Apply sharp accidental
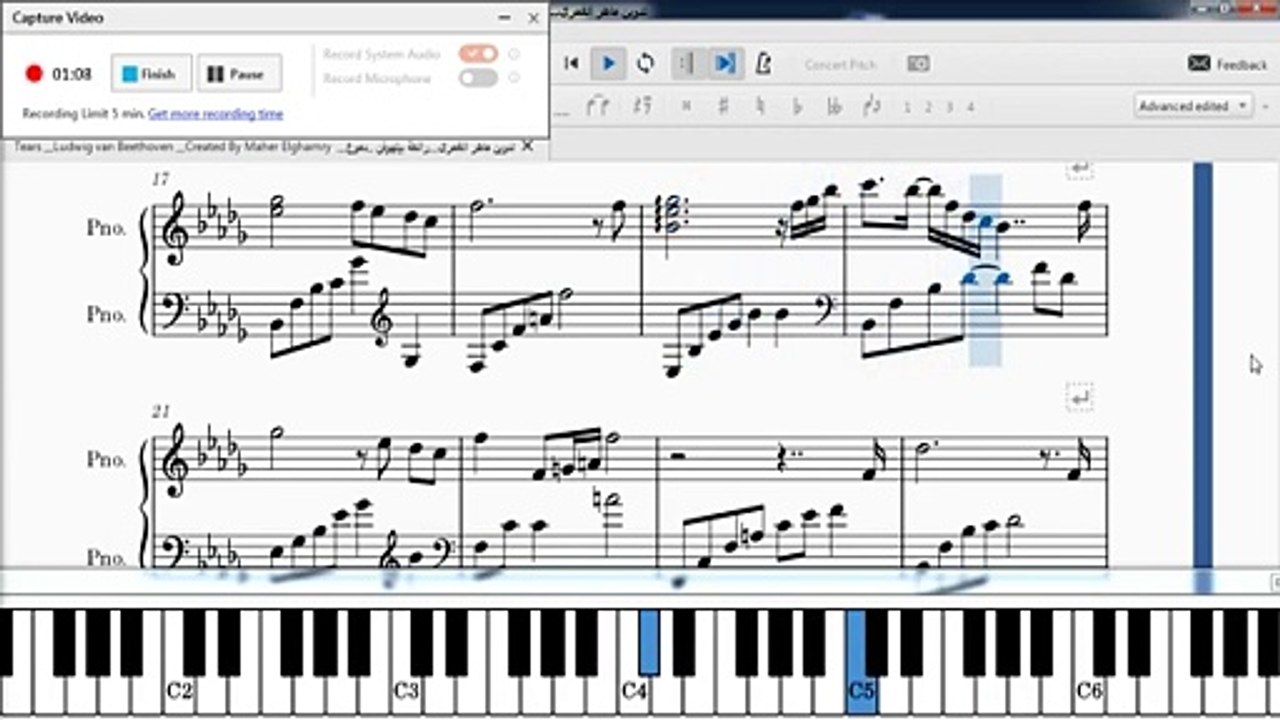Viewport: 1280px width, 720px height. (x=722, y=105)
